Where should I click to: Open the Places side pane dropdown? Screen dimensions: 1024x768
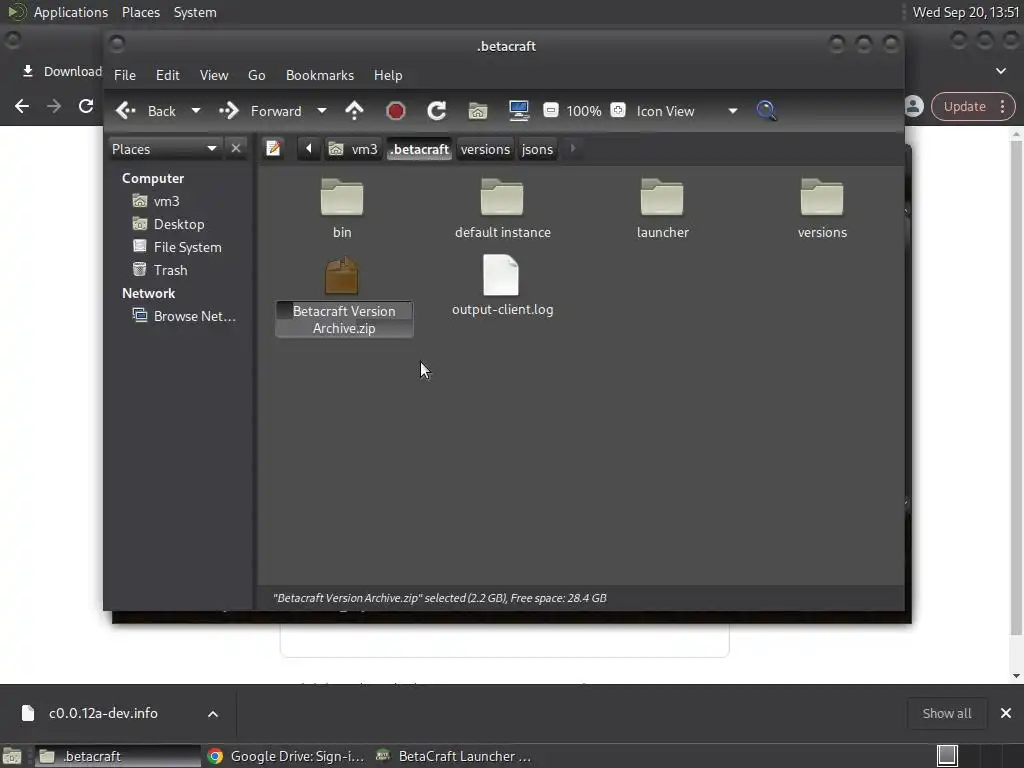coord(164,149)
